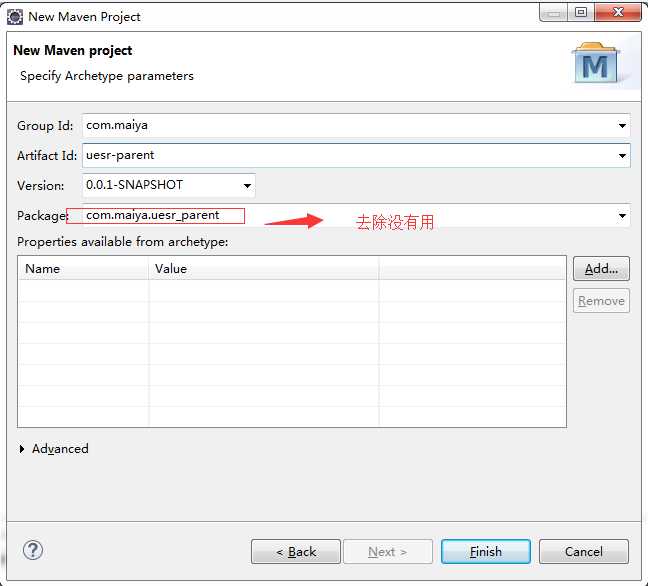
Task: Click the Remove button
Action: 601,301
